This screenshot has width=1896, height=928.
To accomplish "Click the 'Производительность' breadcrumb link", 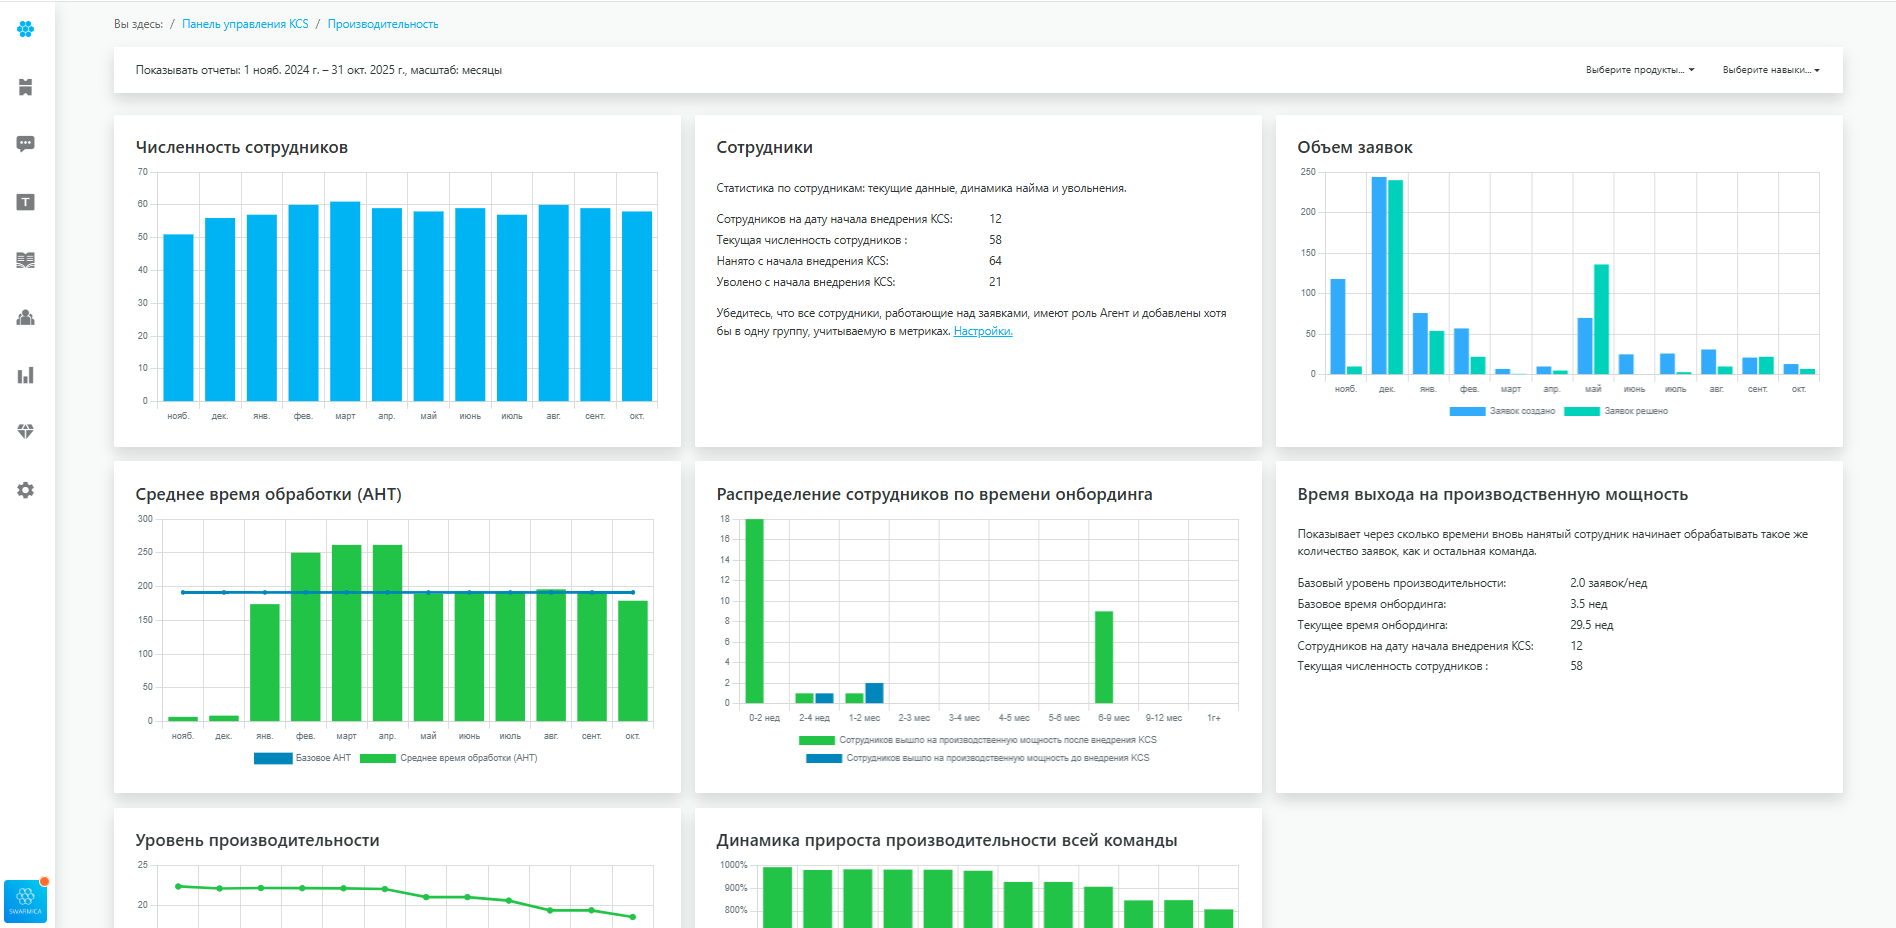I will pos(383,24).
